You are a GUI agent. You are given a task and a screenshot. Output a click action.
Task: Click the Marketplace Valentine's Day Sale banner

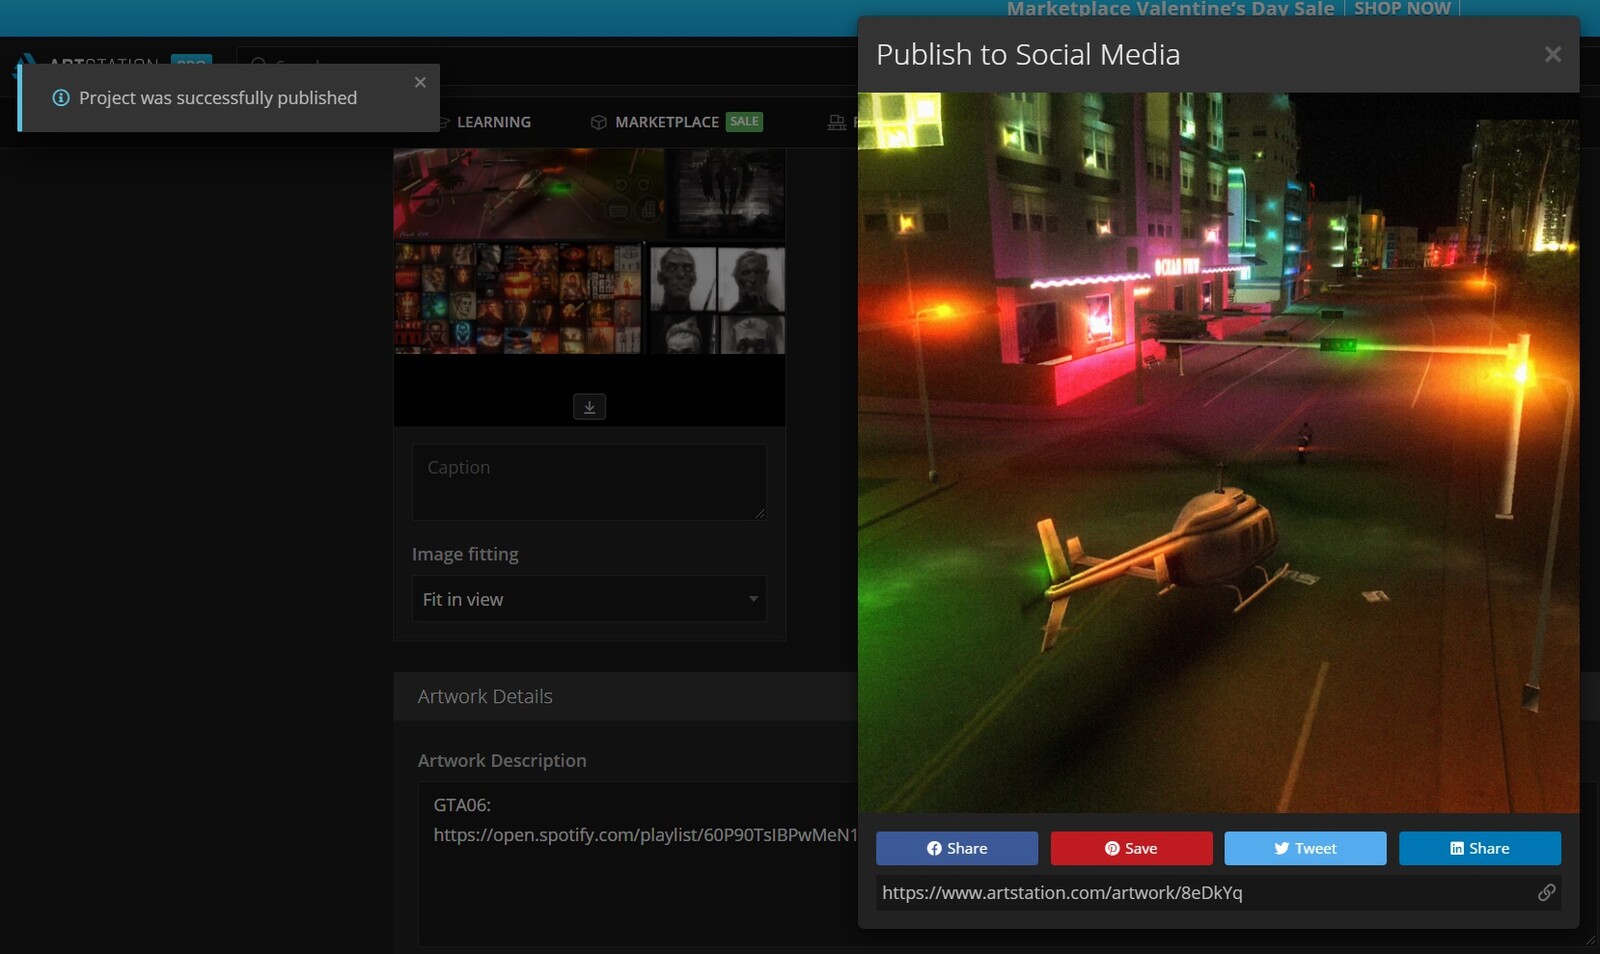click(1170, 9)
